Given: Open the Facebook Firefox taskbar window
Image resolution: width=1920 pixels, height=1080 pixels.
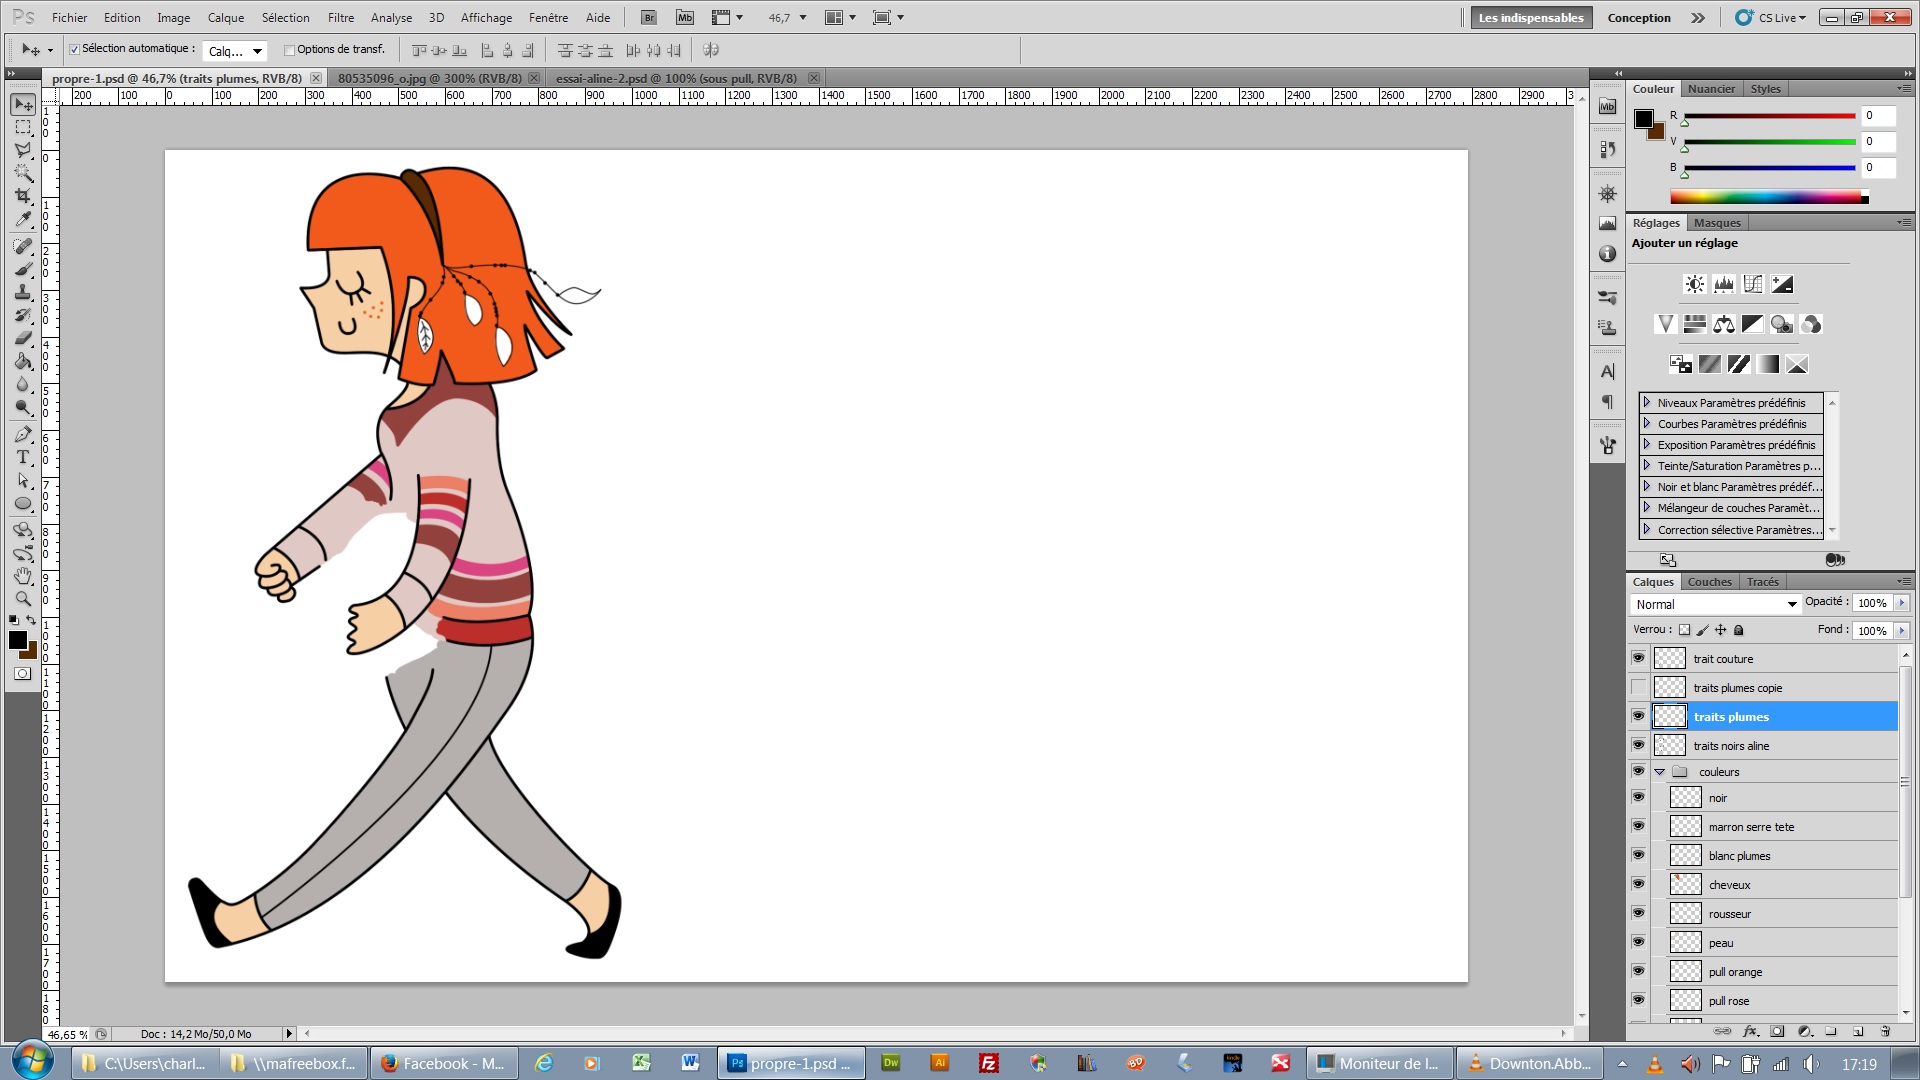Looking at the screenshot, I should pyautogui.click(x=443, y=1063).
